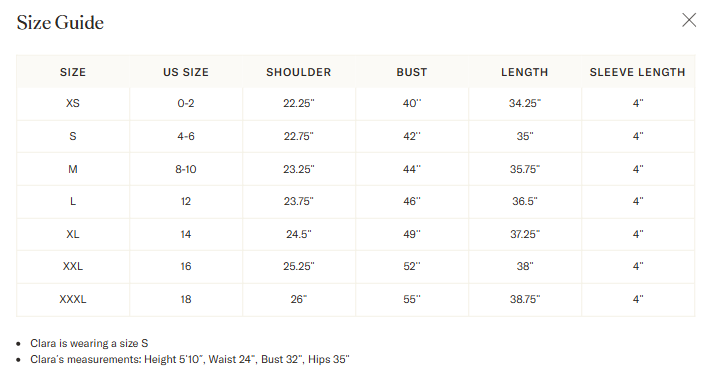Select the XXXL size row label

[73, 299]
